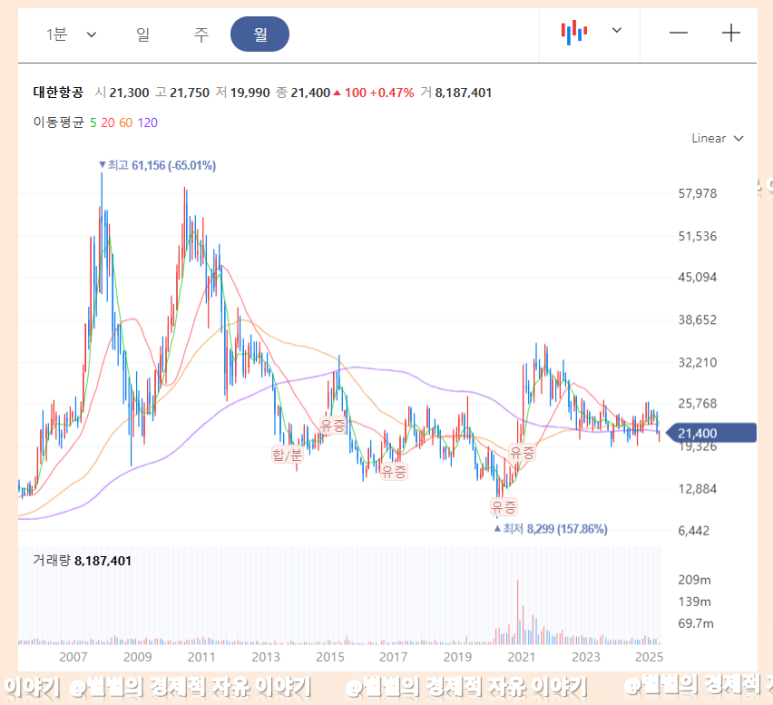Toggle the 60-period moving average
This screenshot has width=773, height=705.
pos(126,123)
